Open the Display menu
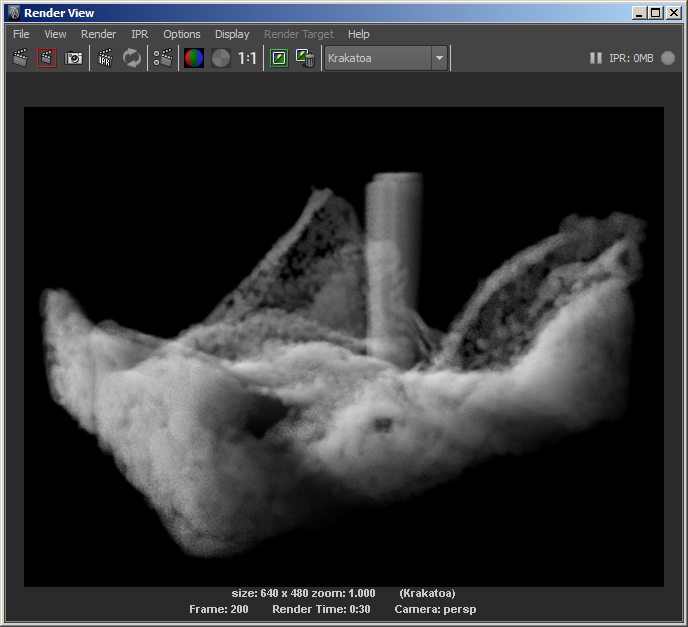This screenshot has height=627, width=688. pyautogui.click(x=232, y=34)
